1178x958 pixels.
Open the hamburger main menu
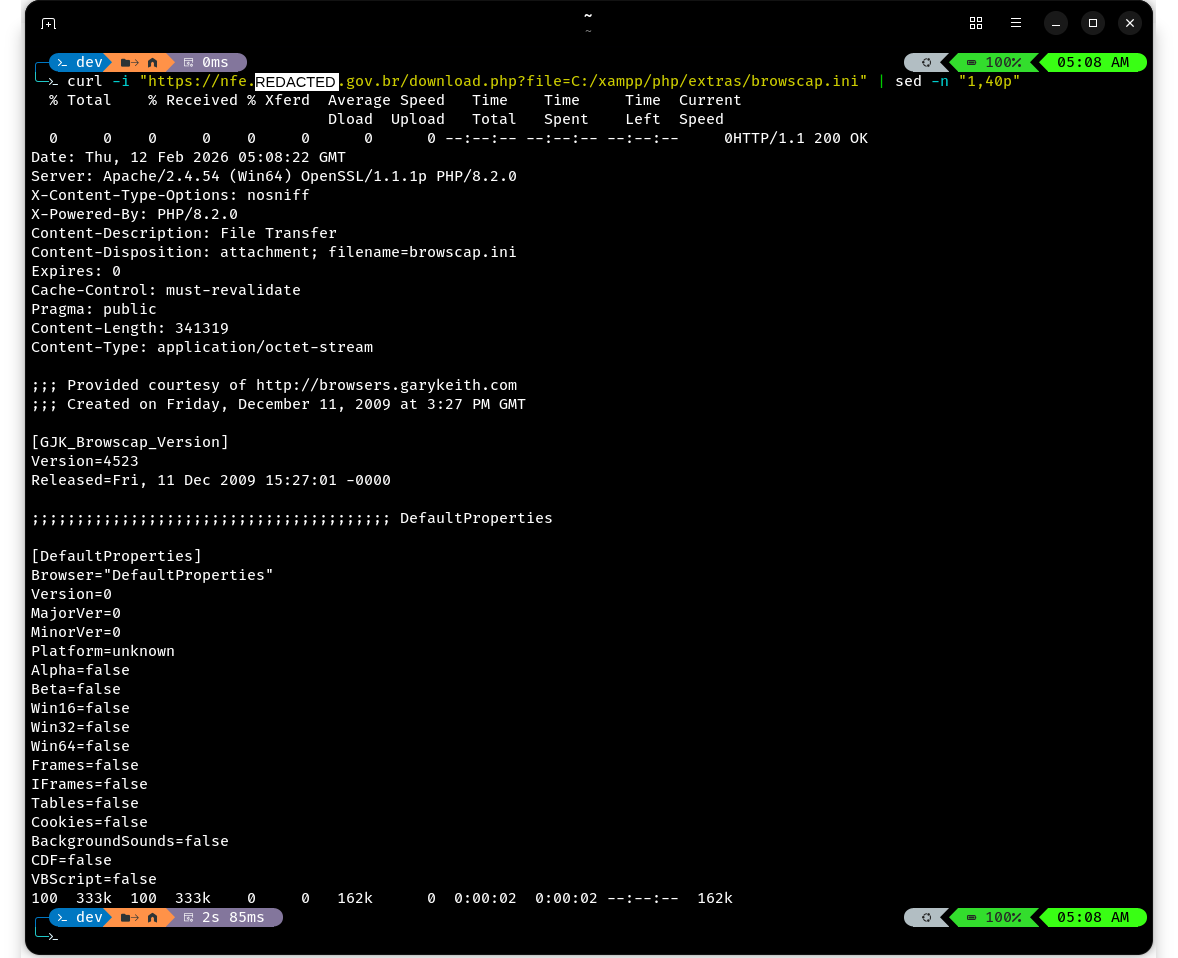[x=1016, y=23]
